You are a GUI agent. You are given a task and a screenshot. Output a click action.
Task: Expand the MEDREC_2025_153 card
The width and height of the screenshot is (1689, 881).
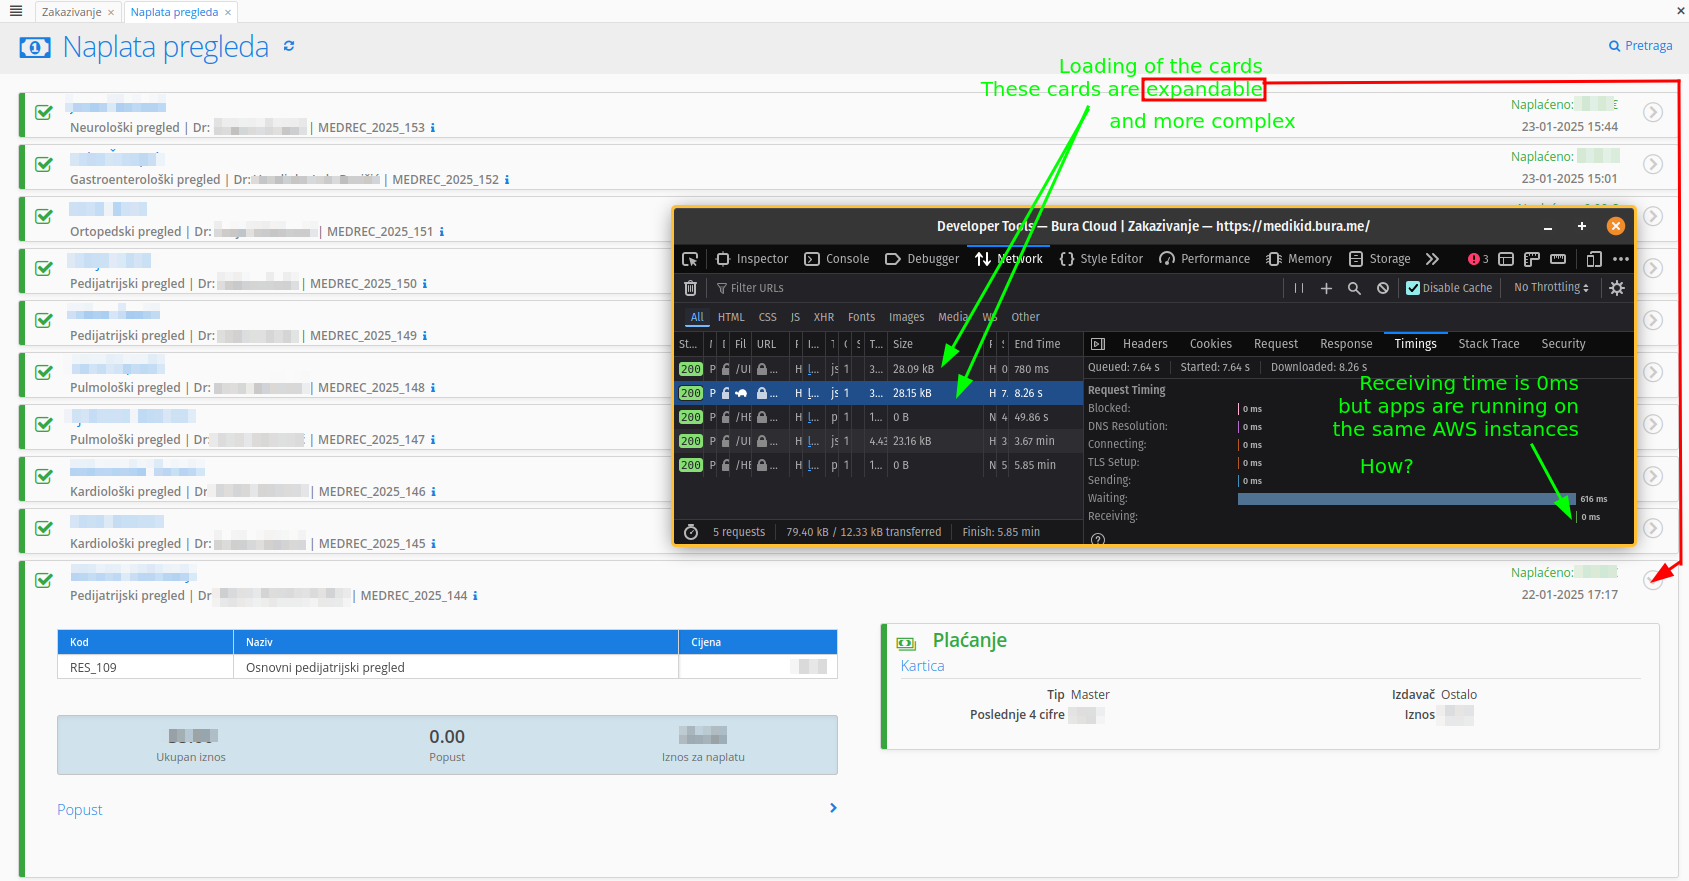coord(1653,112)
